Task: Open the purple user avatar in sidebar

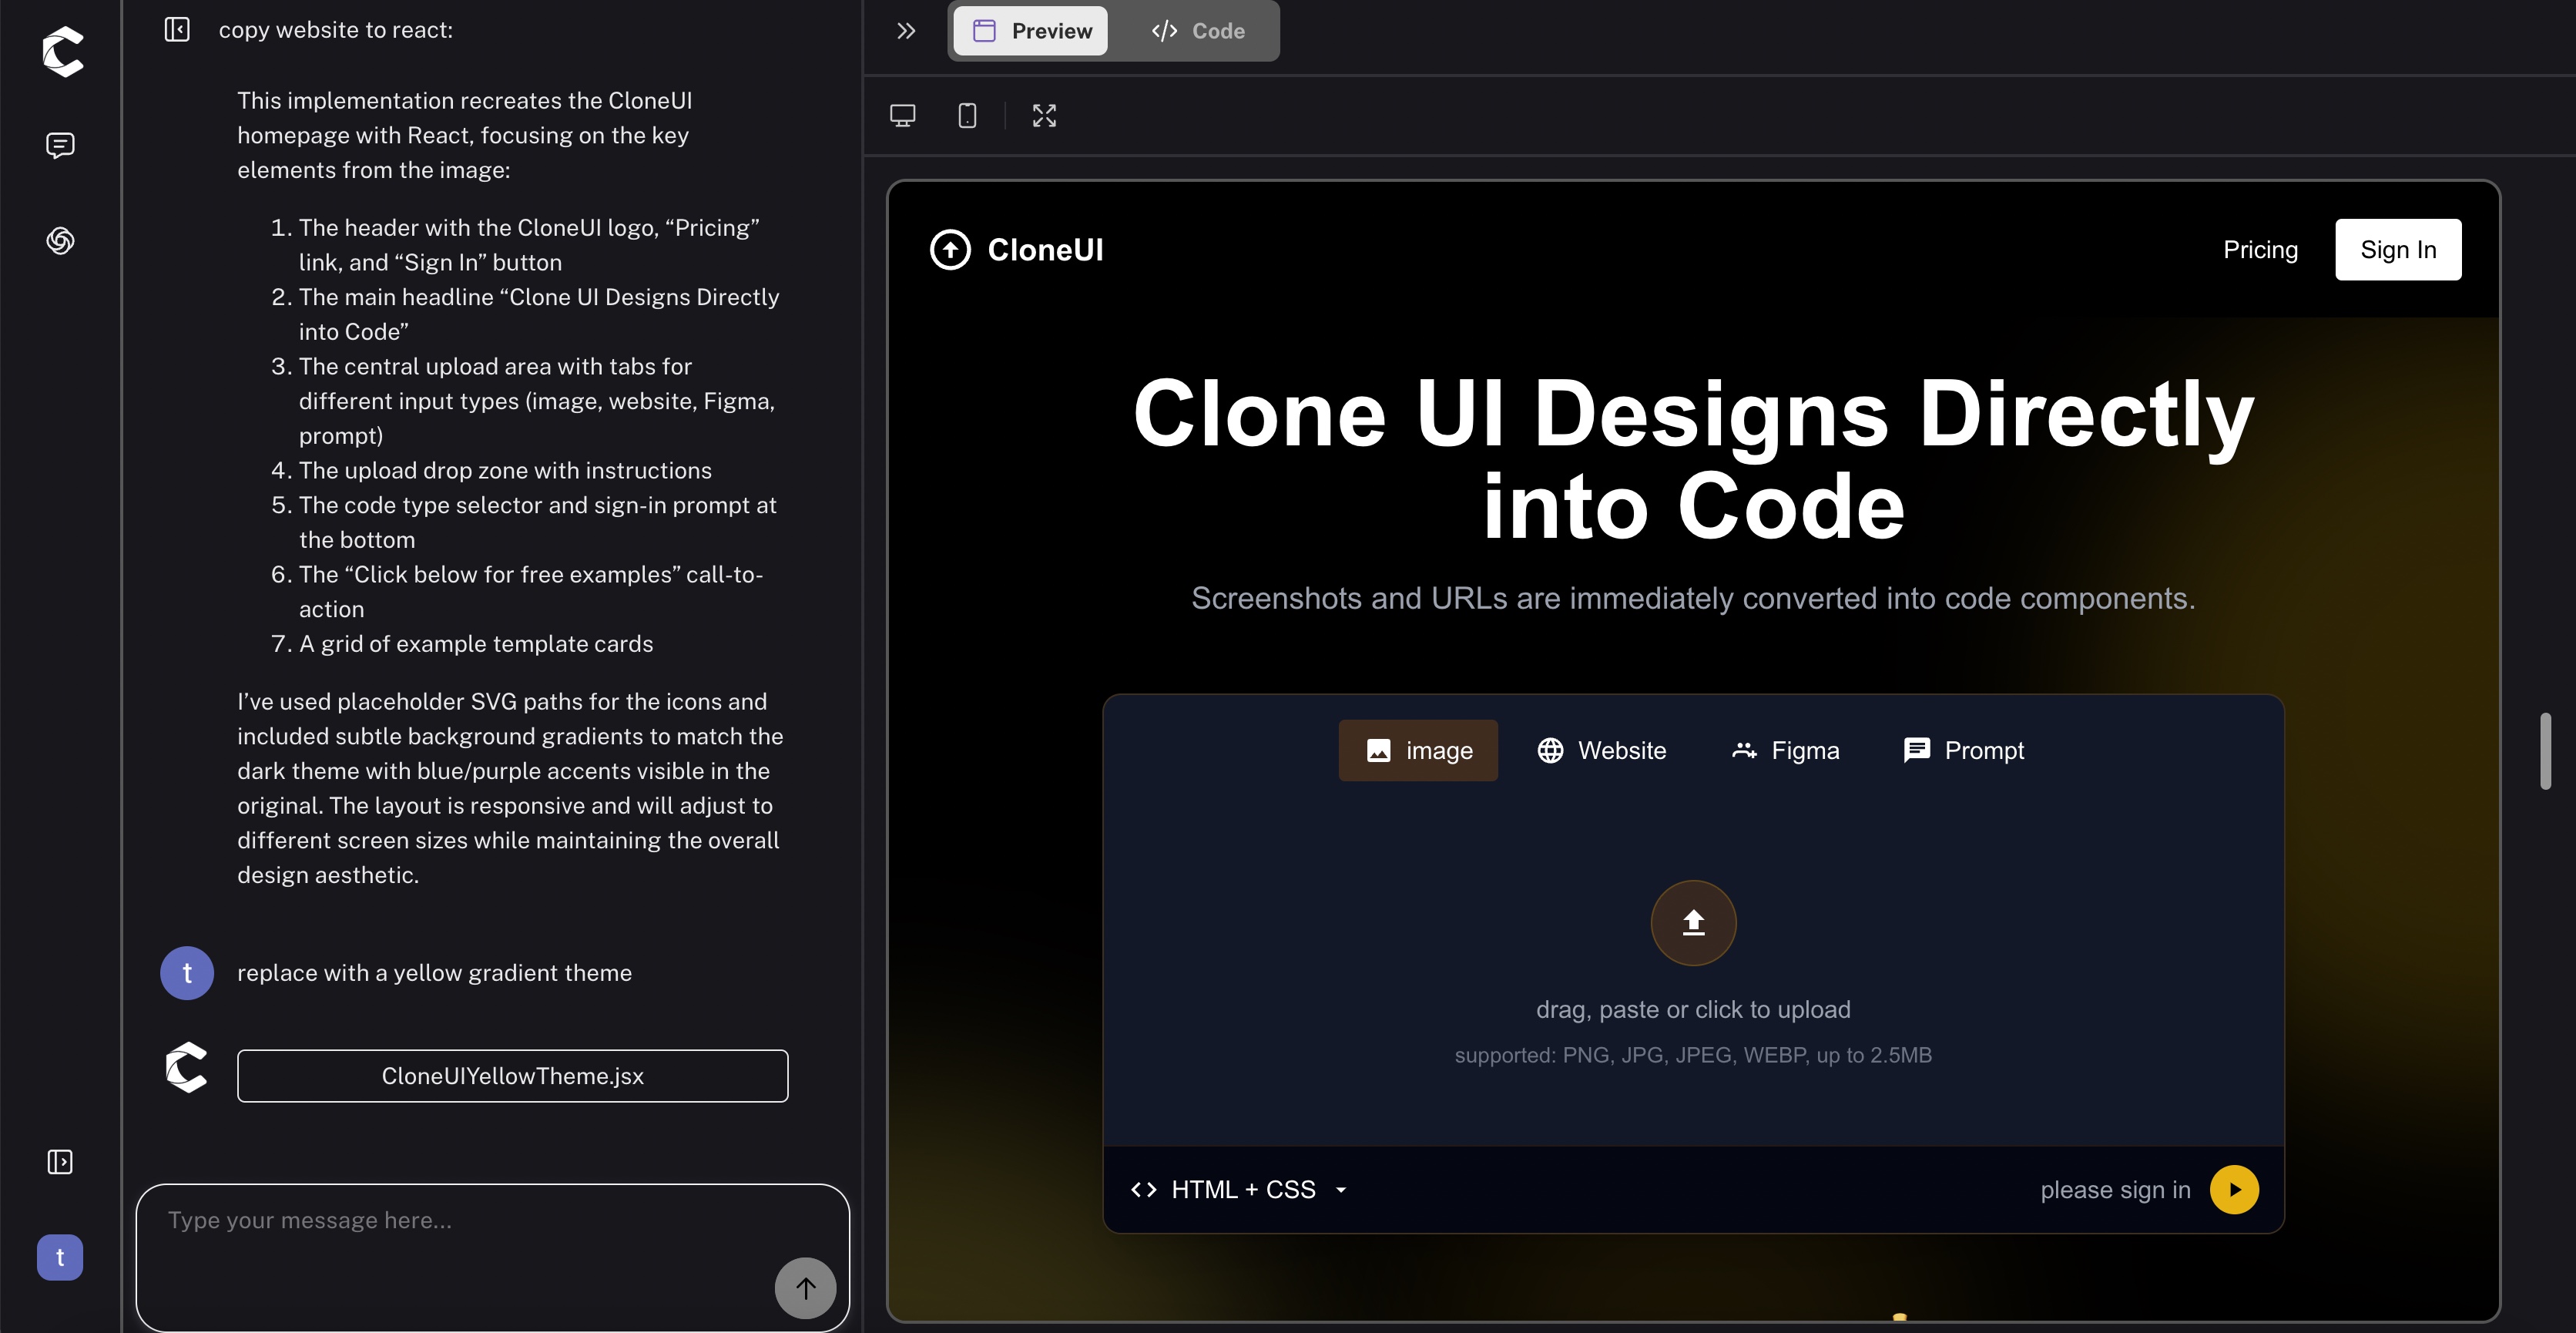Action: (x=60, y=1257)
